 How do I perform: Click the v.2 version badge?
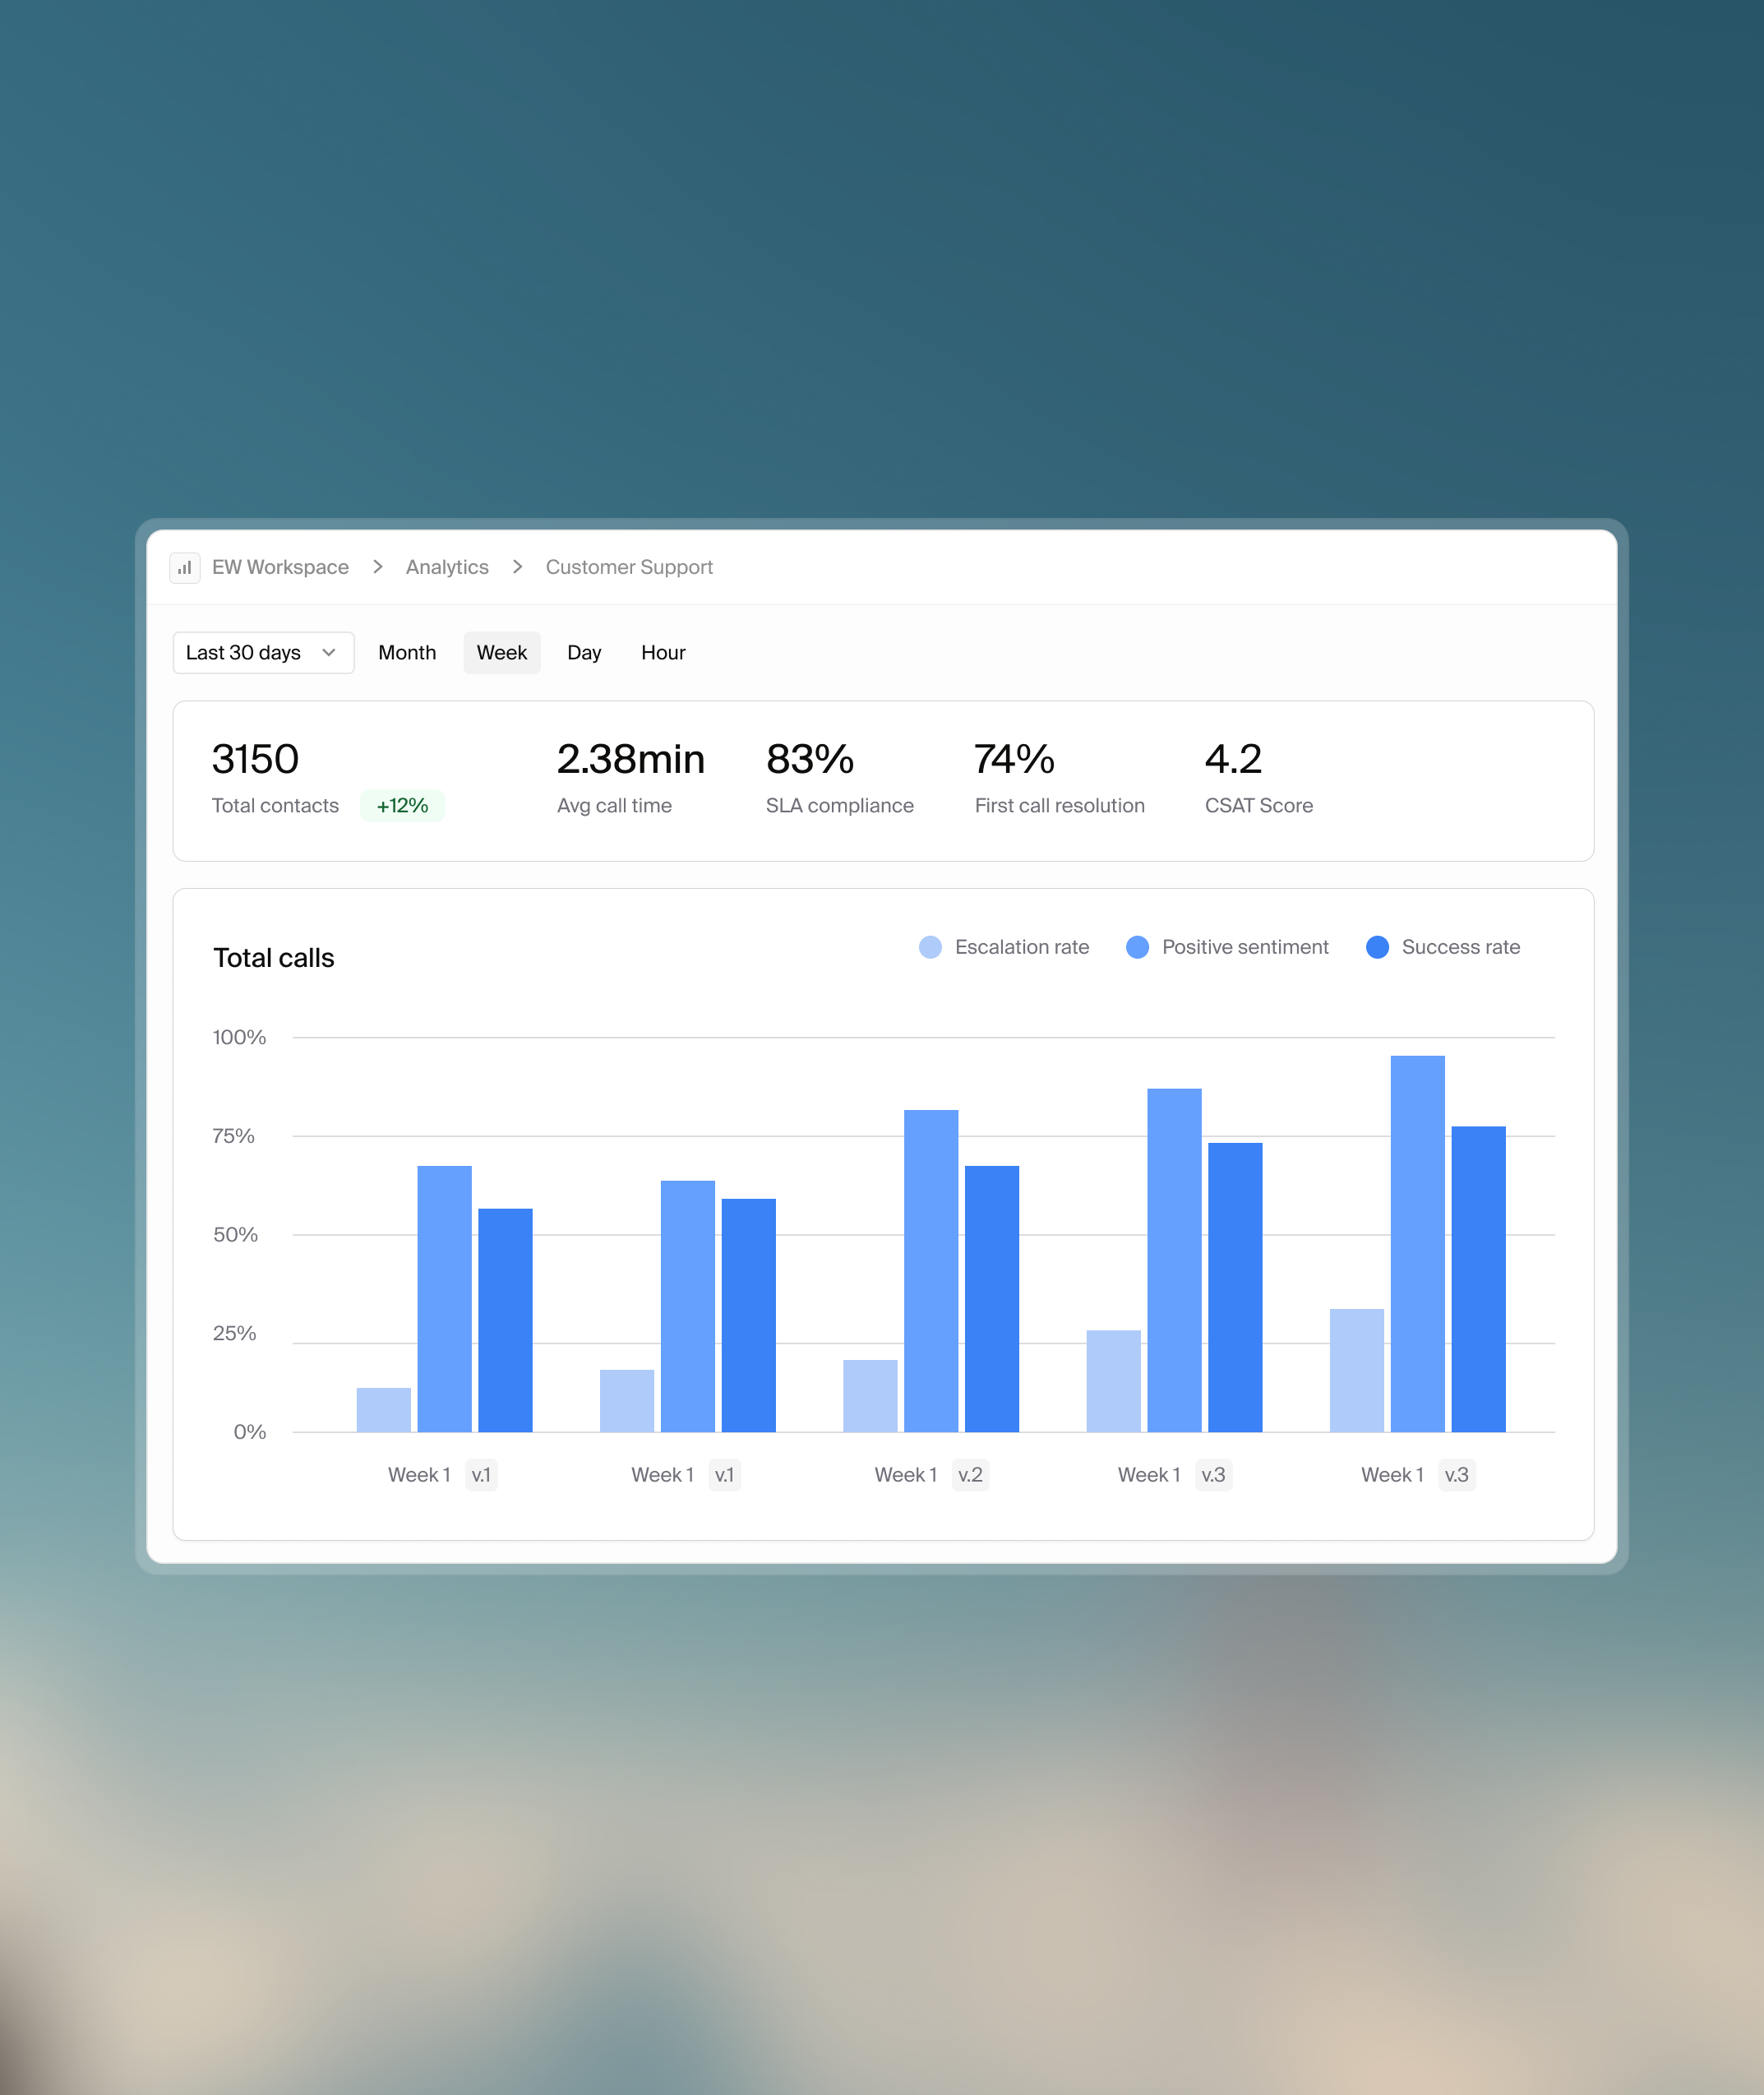pyautogui.click(x=970, y=1475)
